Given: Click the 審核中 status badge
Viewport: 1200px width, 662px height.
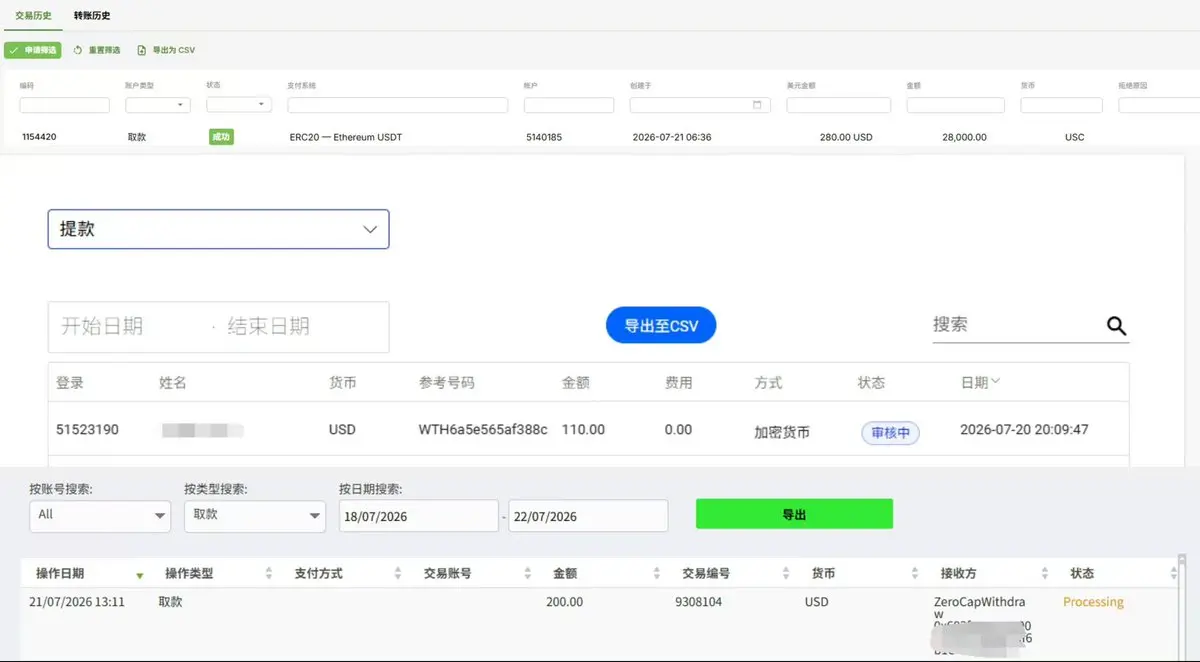Looking at the screenshot, I should (x=890, y=432).
